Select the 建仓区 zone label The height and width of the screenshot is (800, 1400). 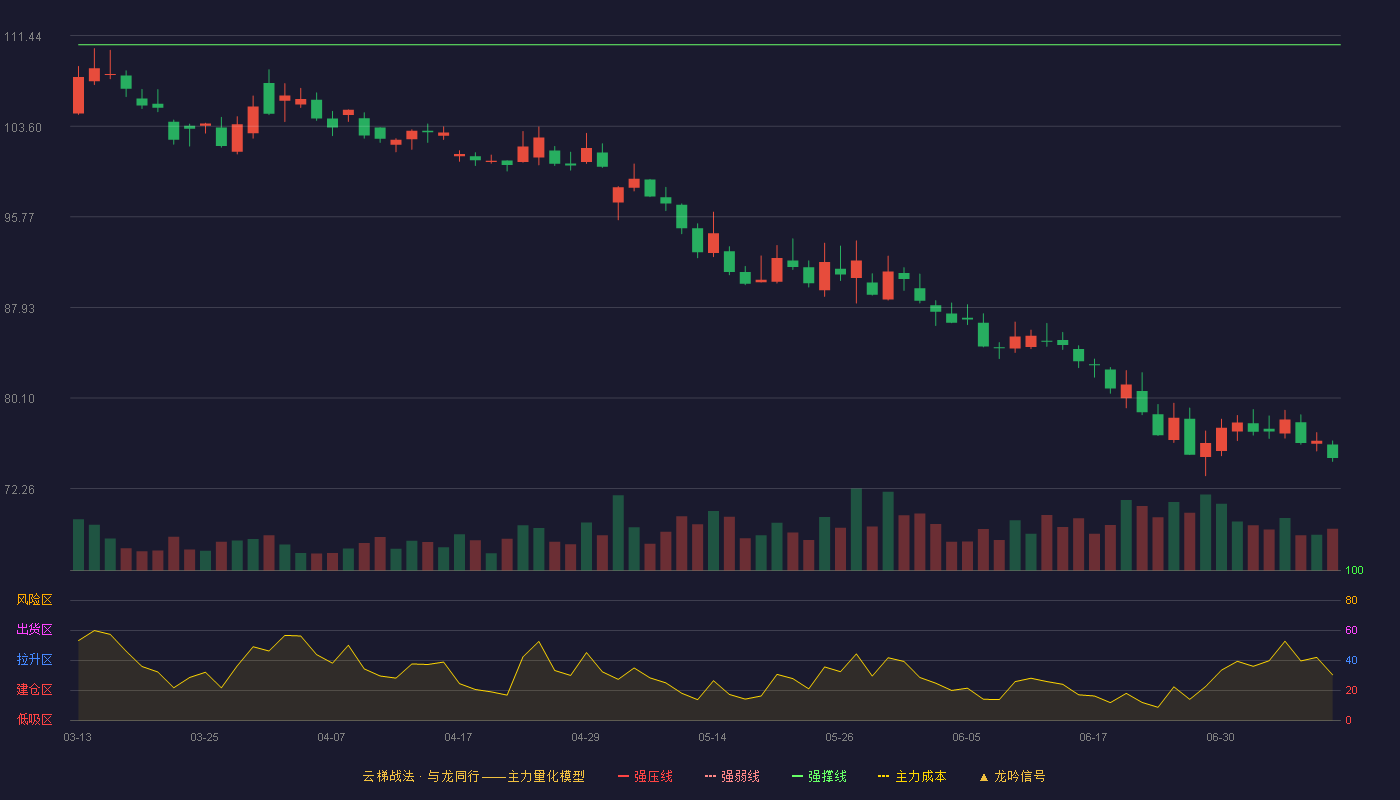point(34,690)
